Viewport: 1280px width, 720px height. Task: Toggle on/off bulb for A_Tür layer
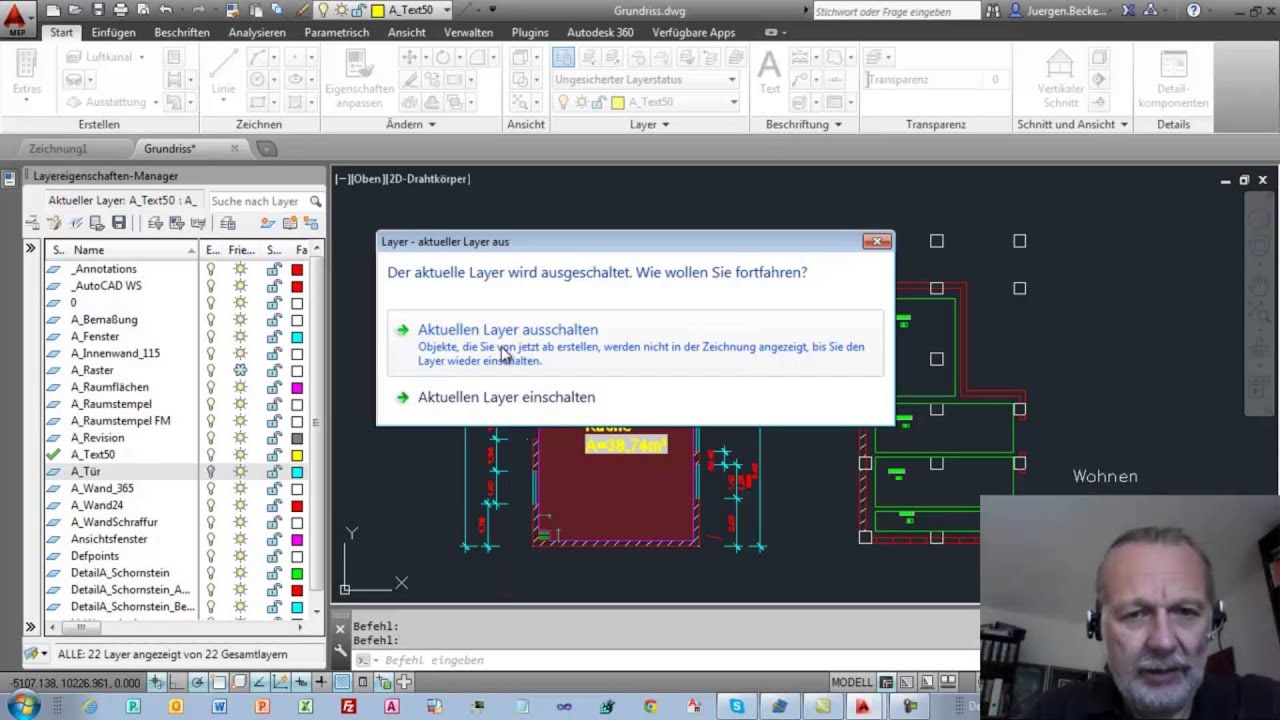click(x=211, y=471)
